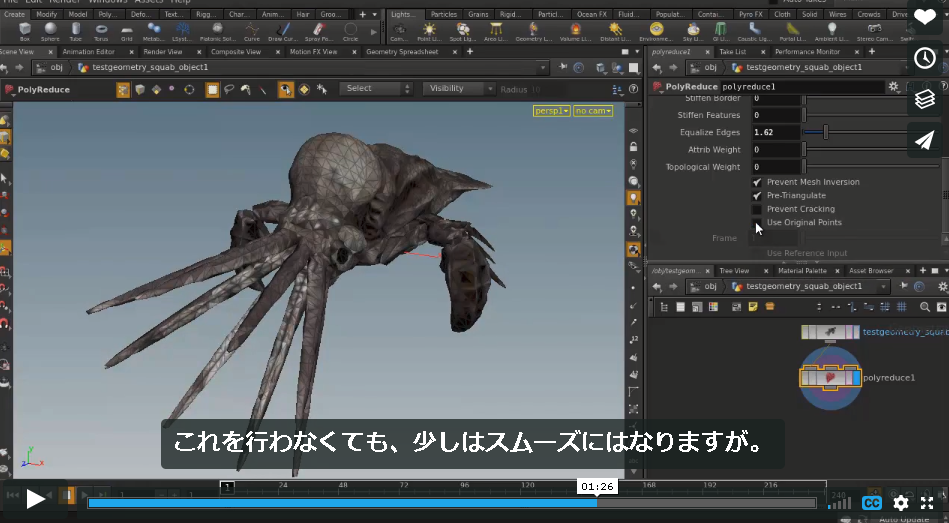Screen dimensions: 949x523
Task: Add a Point Light from shelf
Action: (x=429, y=31)
